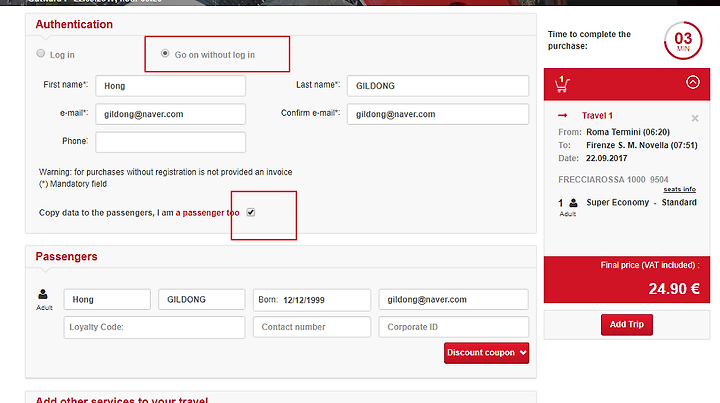Click the Travel 1 red arrow icon
This screenshot has height=403, width=720.
(x=562, y=115)
